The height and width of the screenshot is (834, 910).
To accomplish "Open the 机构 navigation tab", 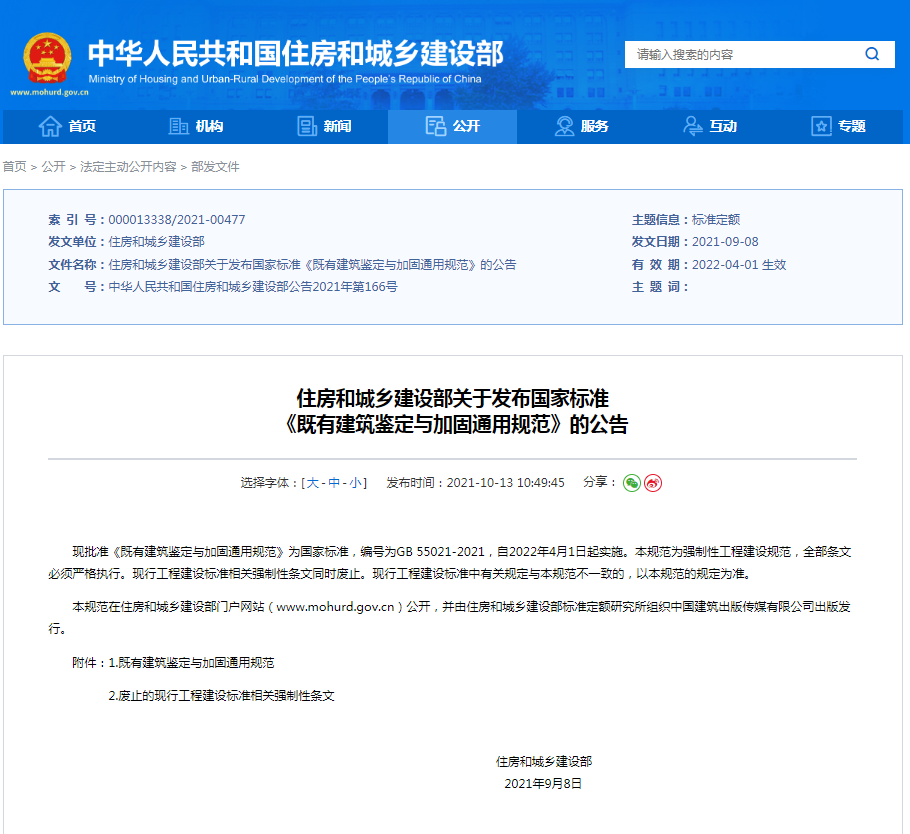I will pyautogui.click(x=196, y=126).
